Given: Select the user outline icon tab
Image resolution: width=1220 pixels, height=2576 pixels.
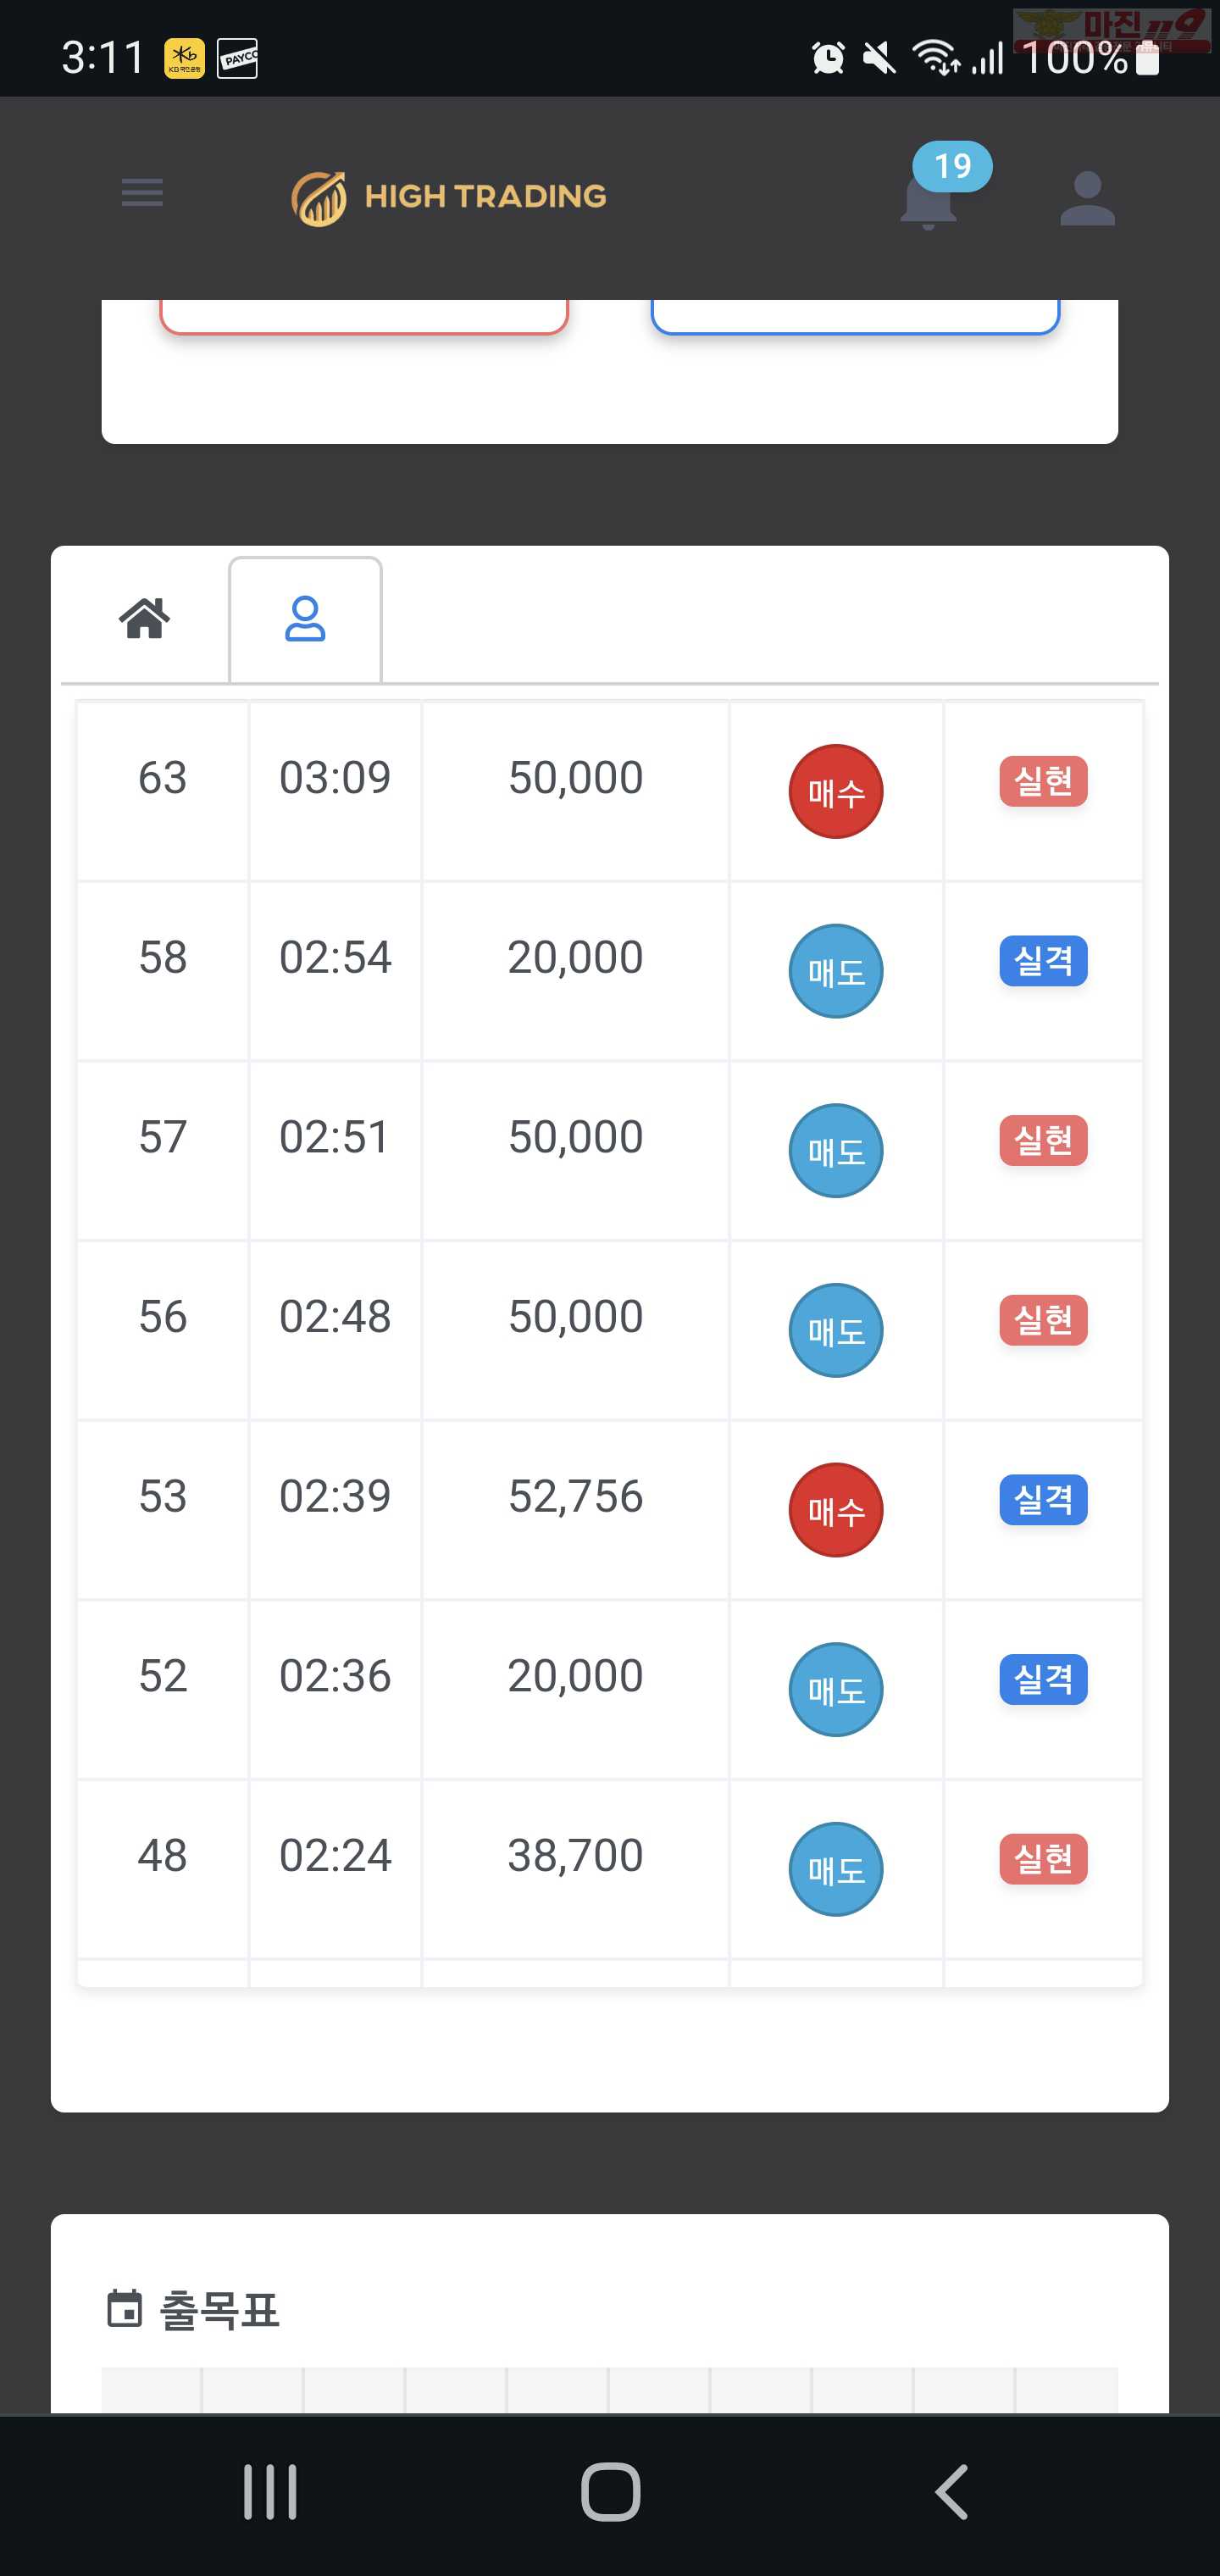Looking at the screenshot, I should [x=305, y=620].
